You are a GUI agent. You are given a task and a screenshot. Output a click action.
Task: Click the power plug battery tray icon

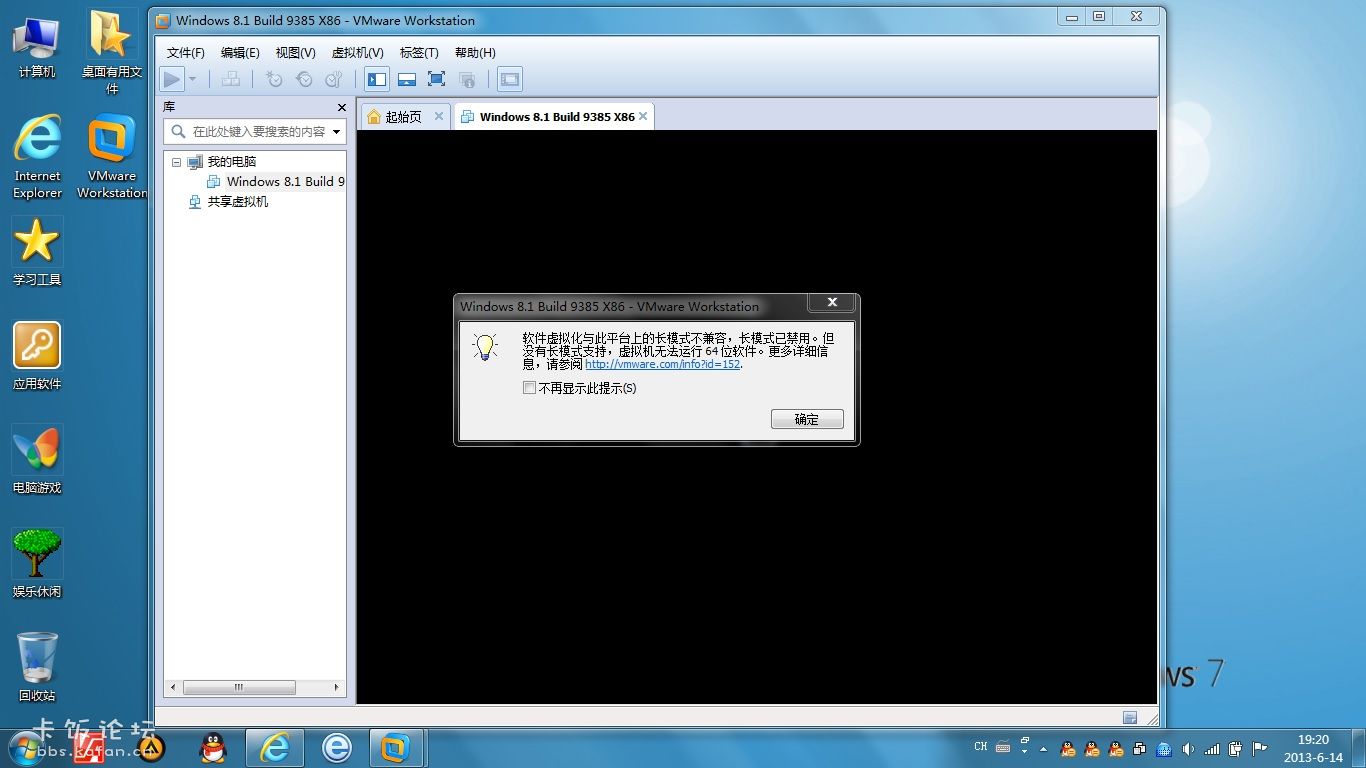coord(1236,748)
